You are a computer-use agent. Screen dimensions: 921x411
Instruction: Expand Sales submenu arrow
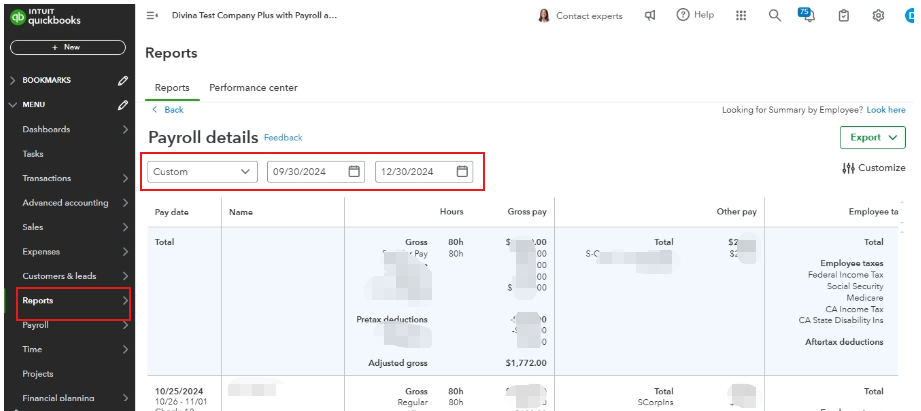pos(125,227)
